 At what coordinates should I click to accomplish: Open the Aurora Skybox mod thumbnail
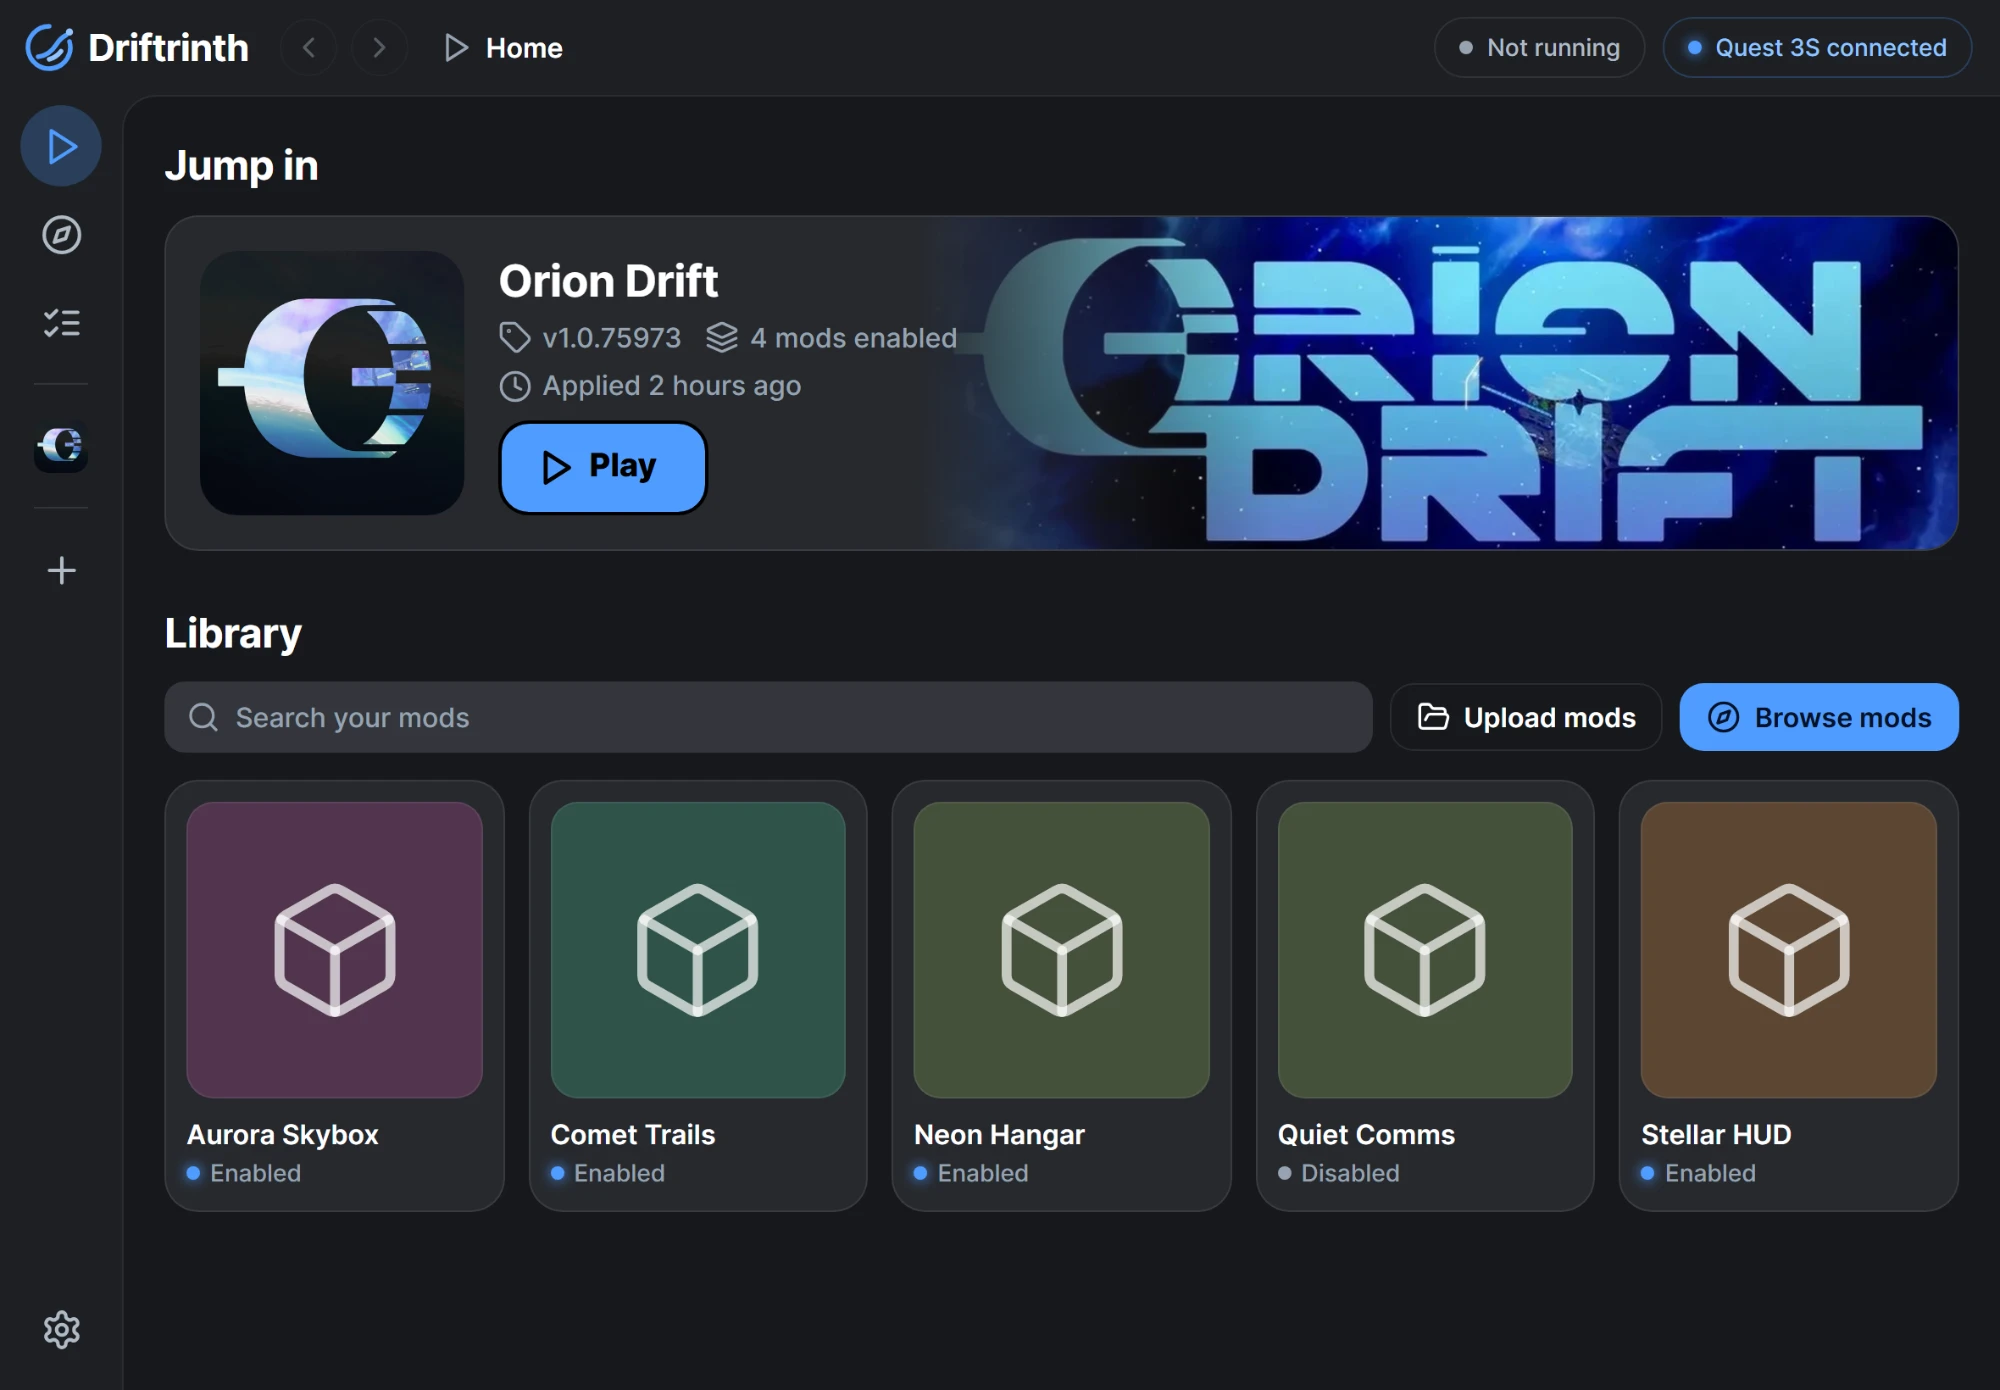click(x=335, y=950)
